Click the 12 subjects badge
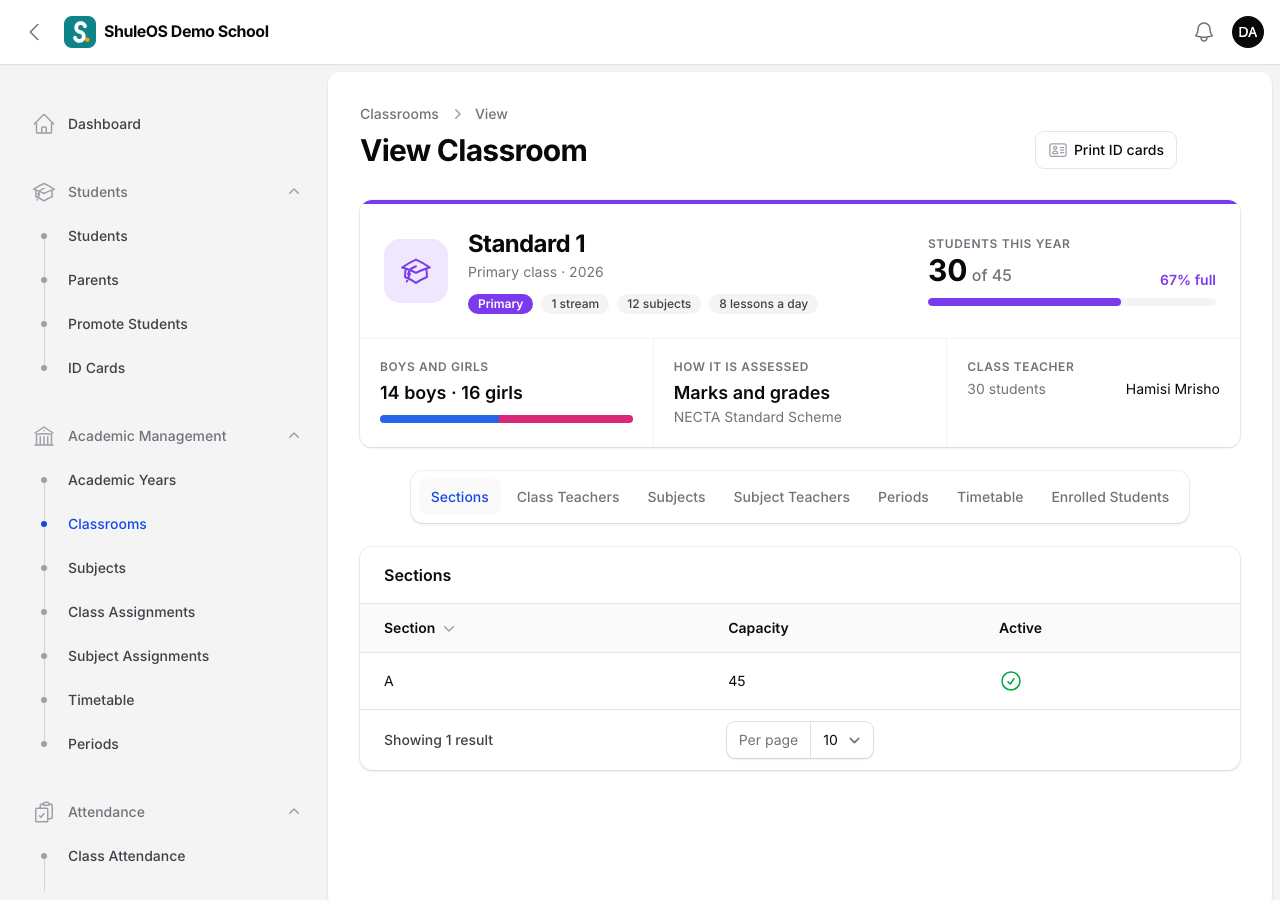1280x900 pixels. click(x=659, y=304)
